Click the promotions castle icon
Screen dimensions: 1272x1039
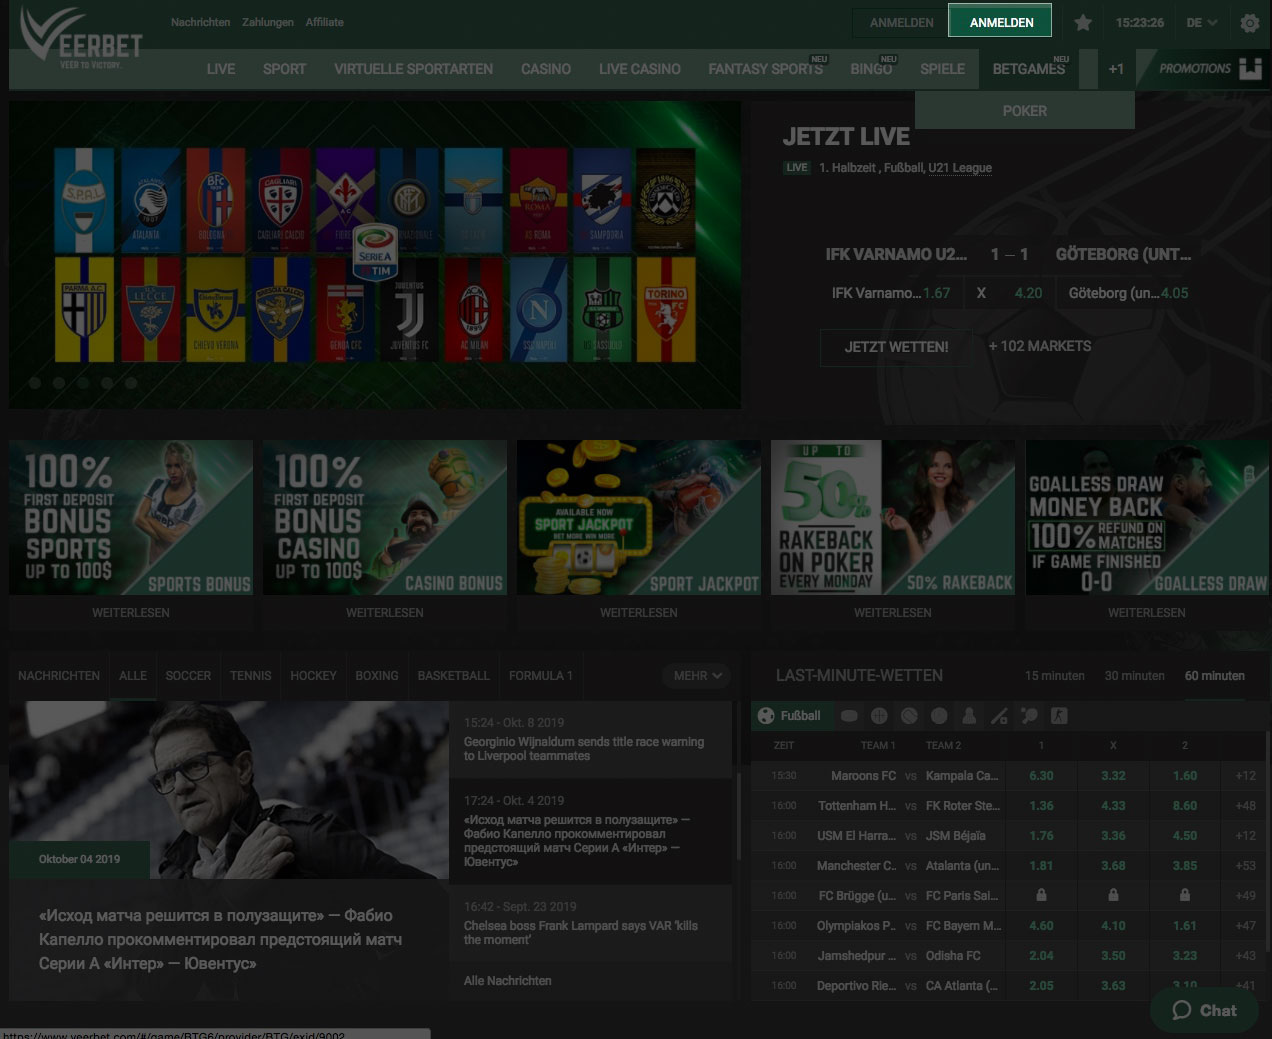point(1250,69)
